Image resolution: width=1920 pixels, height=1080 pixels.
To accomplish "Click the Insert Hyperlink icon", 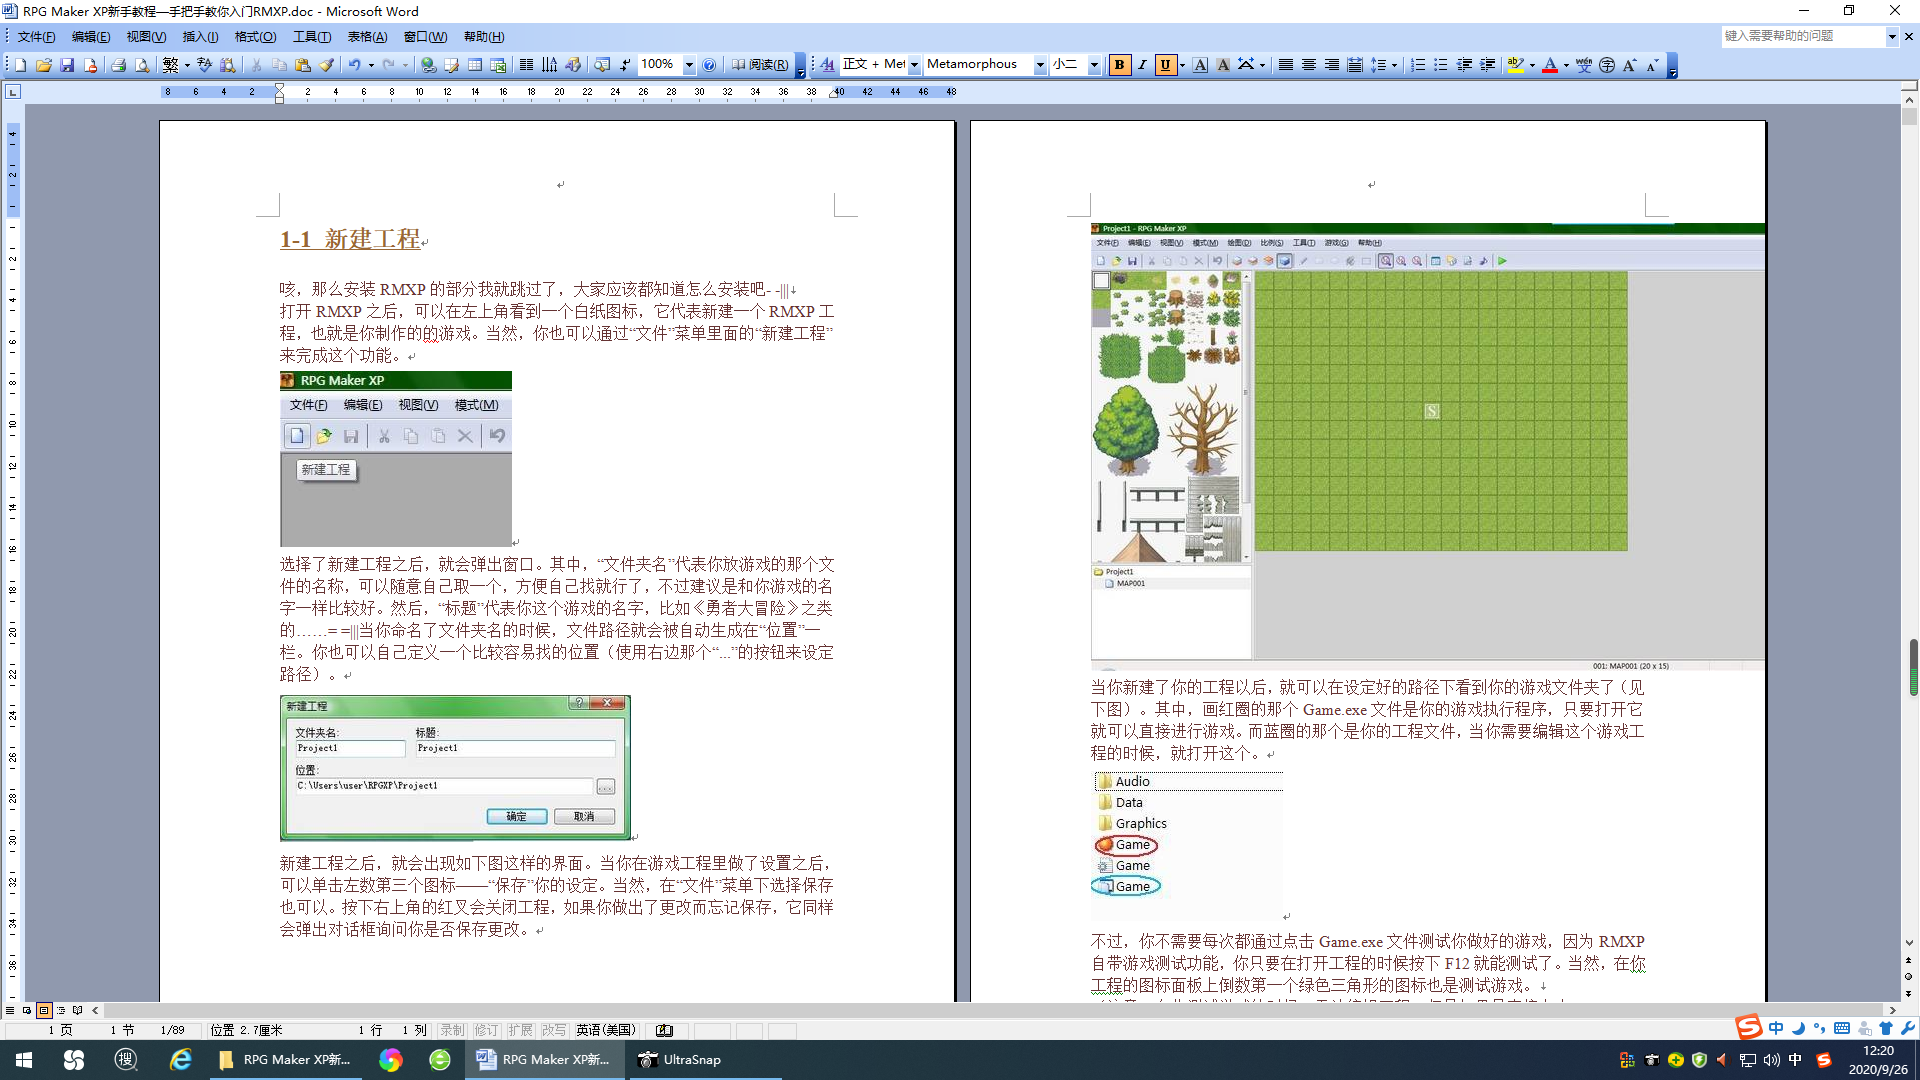I will click(428, 65).
